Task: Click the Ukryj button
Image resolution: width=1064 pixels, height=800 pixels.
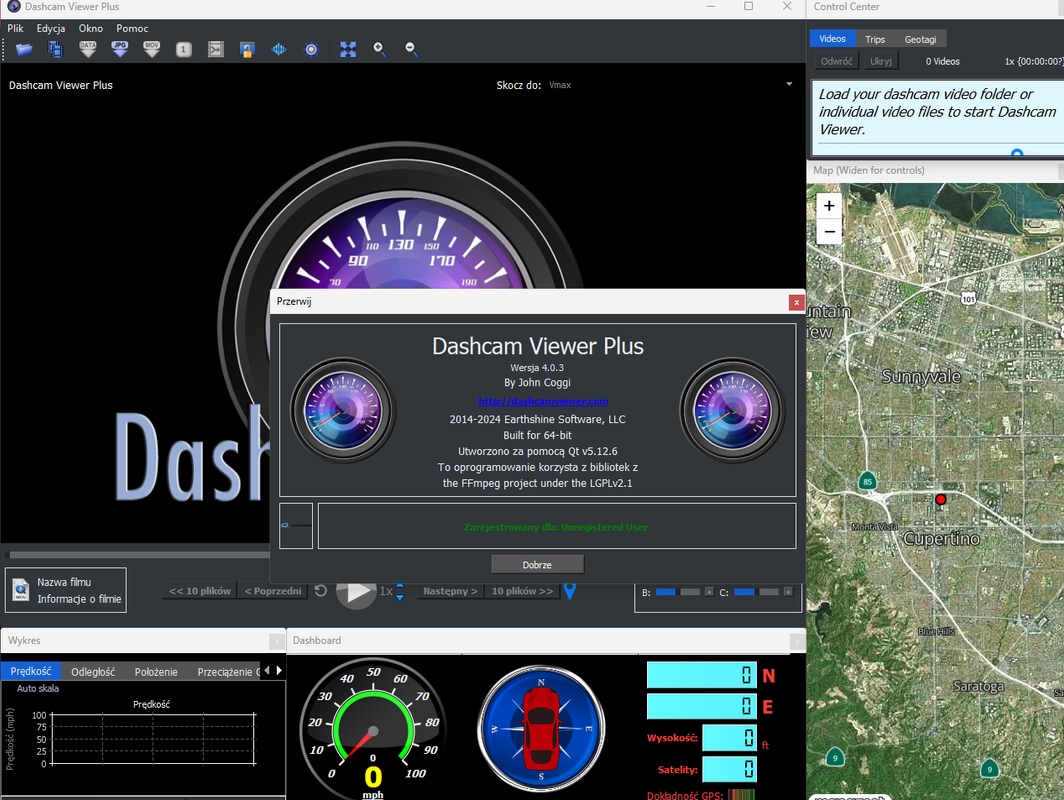Action: click(x=881, y=61)
